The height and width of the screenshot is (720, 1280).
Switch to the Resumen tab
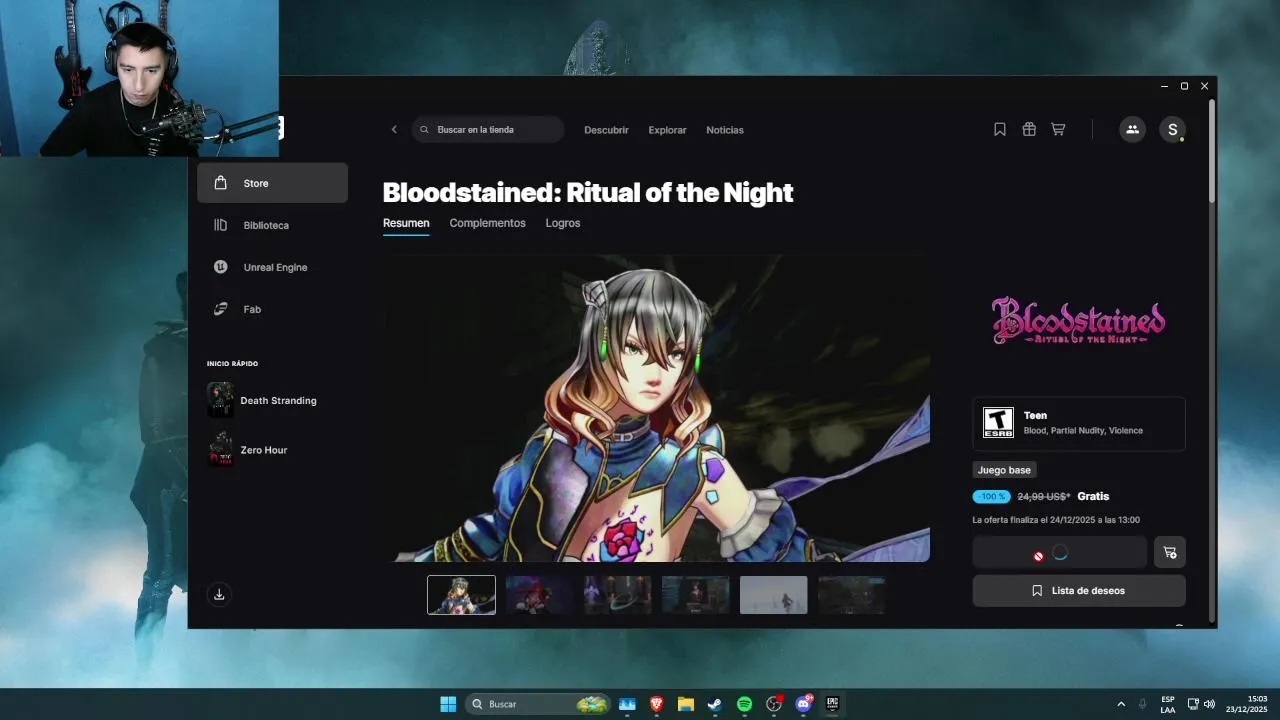click(406, 223)
